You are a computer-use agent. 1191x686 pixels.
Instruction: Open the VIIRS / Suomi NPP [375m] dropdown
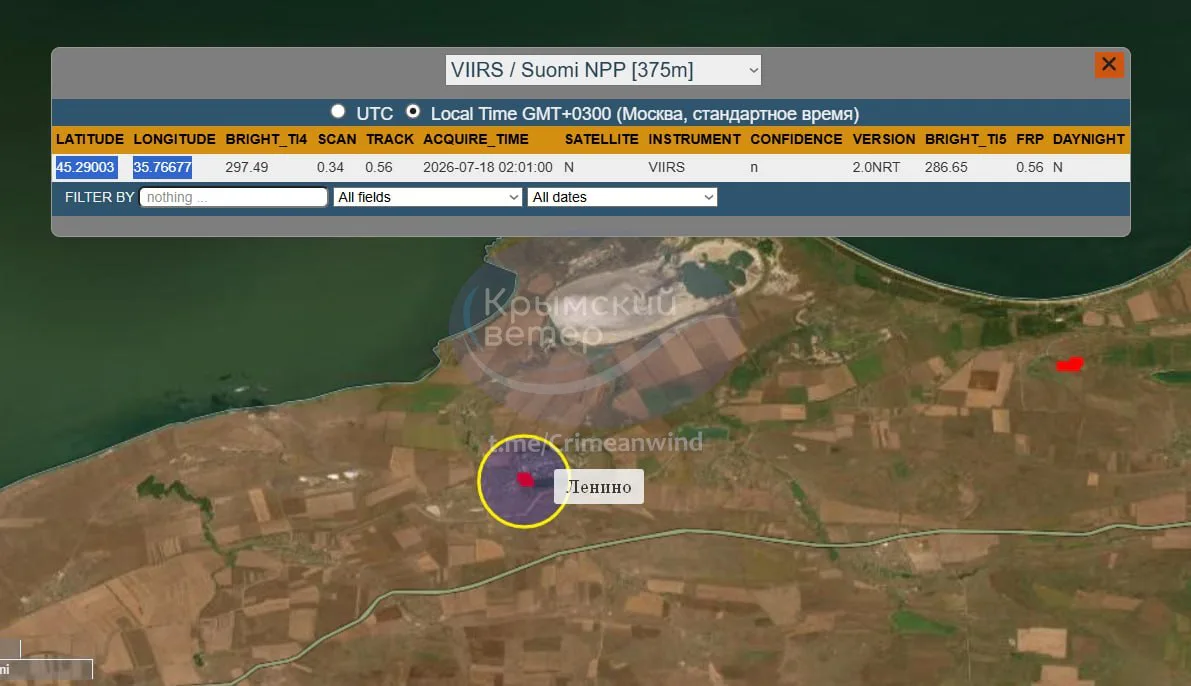pos(603,70)
